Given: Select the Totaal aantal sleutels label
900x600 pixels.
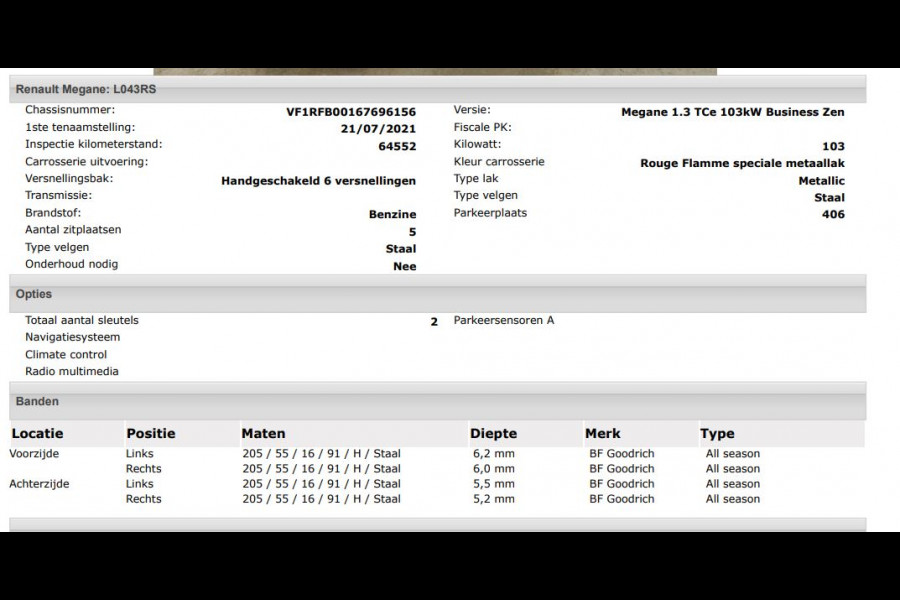Looking at the screenshot, I should [x=82, y=320].
